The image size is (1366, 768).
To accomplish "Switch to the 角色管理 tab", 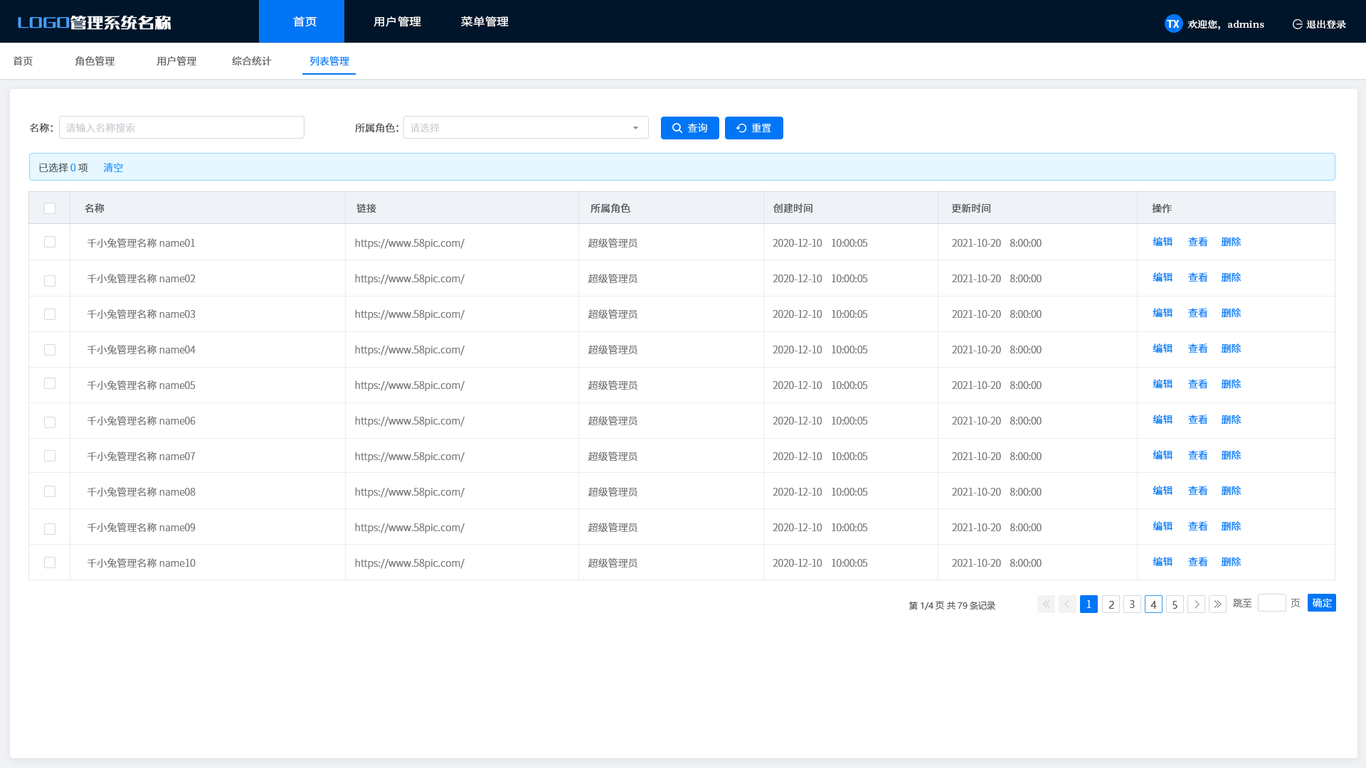I will pyautogui.click(x=95, y=61).
